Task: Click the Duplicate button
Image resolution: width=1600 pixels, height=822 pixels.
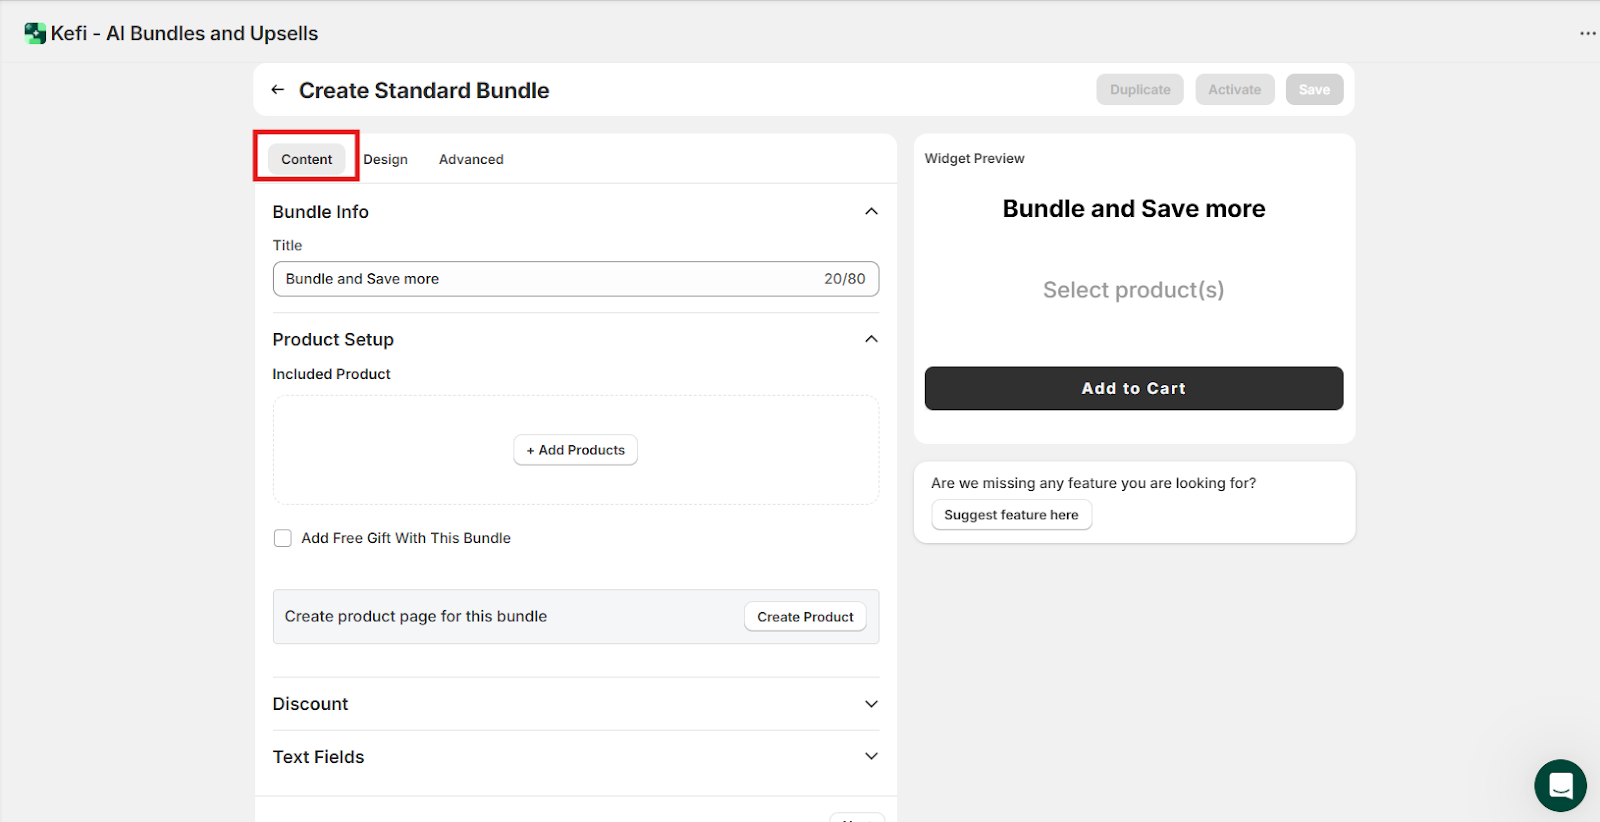Action: (1139, 90)
